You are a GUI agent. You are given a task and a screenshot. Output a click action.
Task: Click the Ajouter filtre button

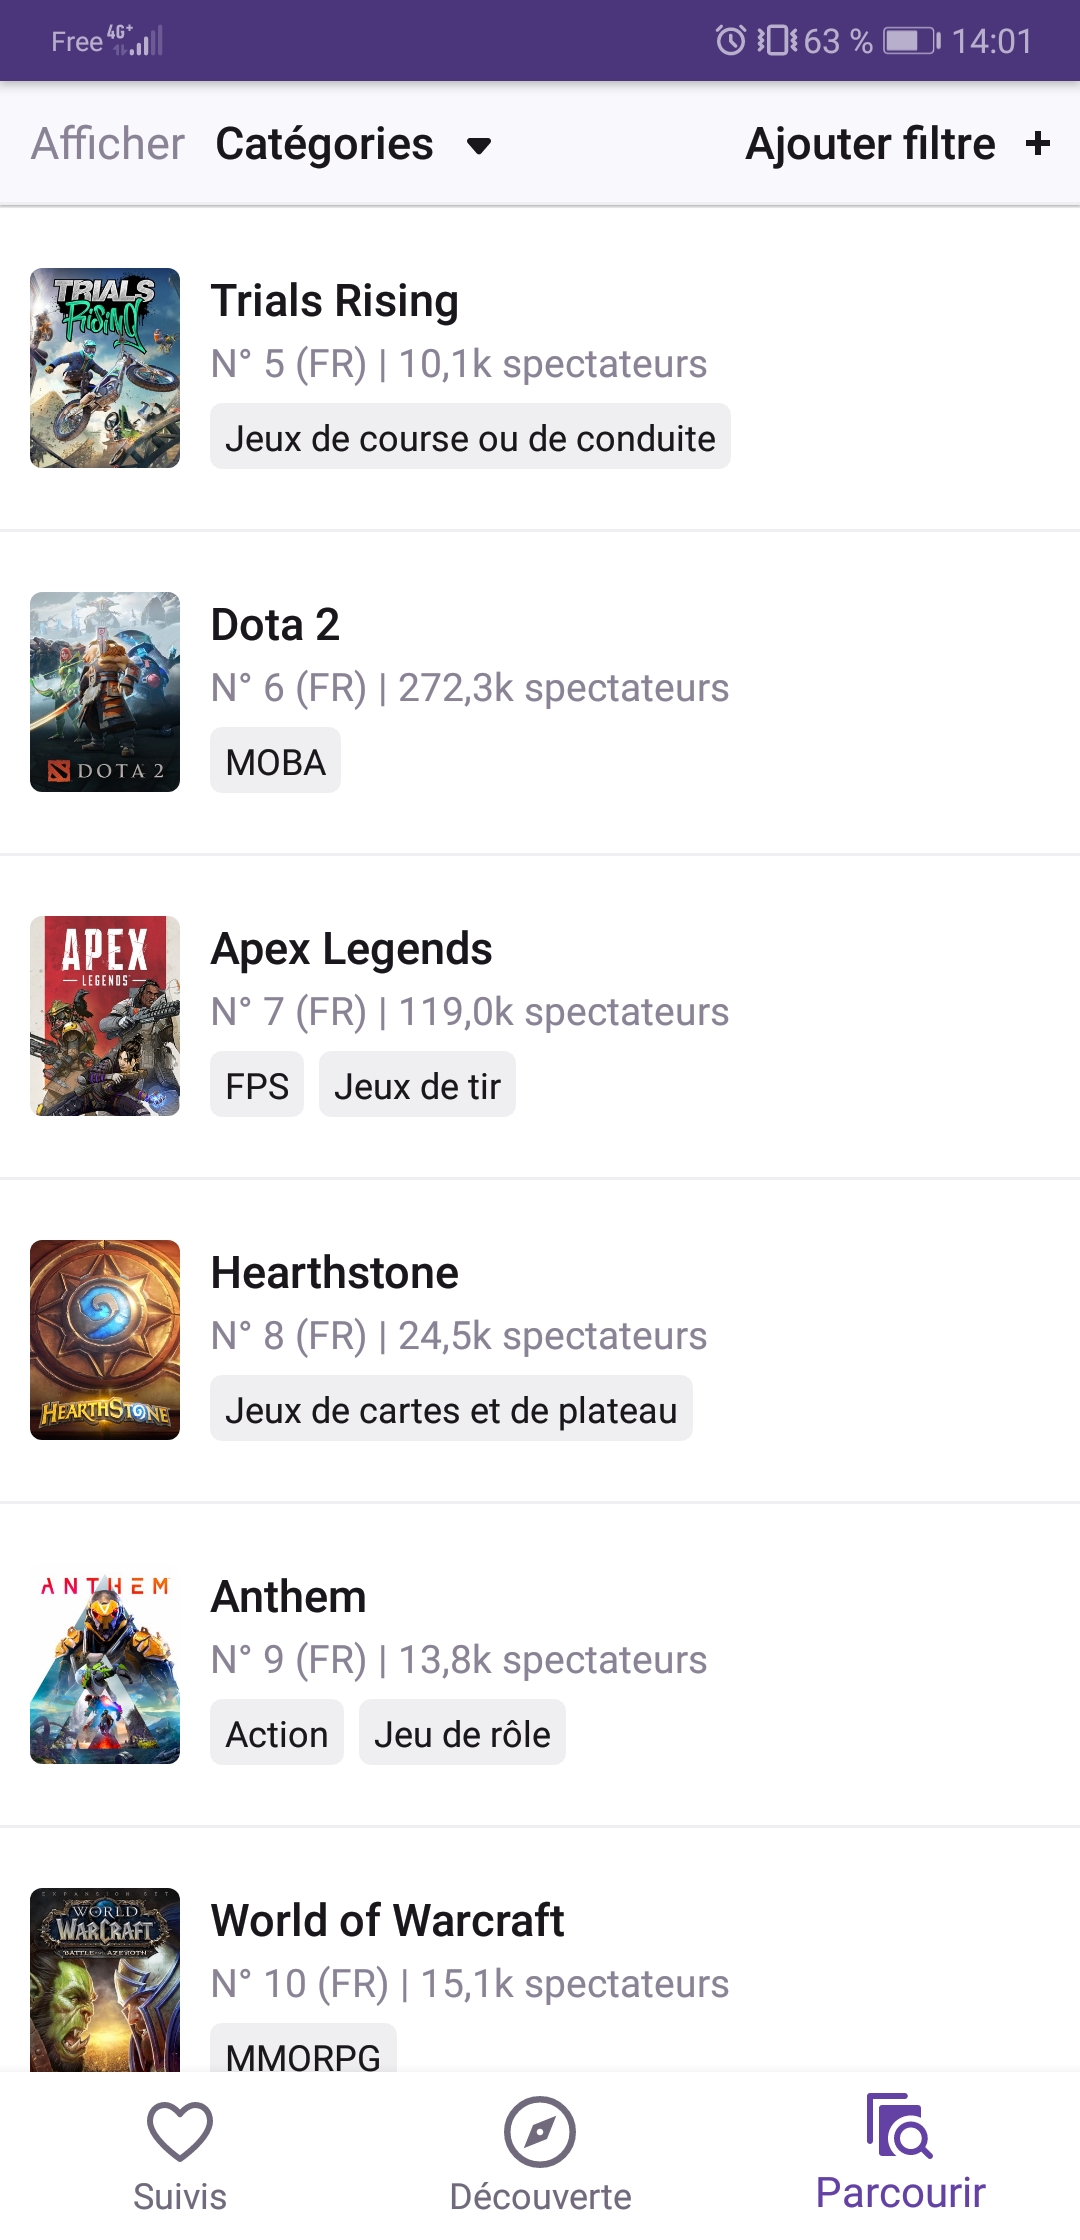point(871,144)
